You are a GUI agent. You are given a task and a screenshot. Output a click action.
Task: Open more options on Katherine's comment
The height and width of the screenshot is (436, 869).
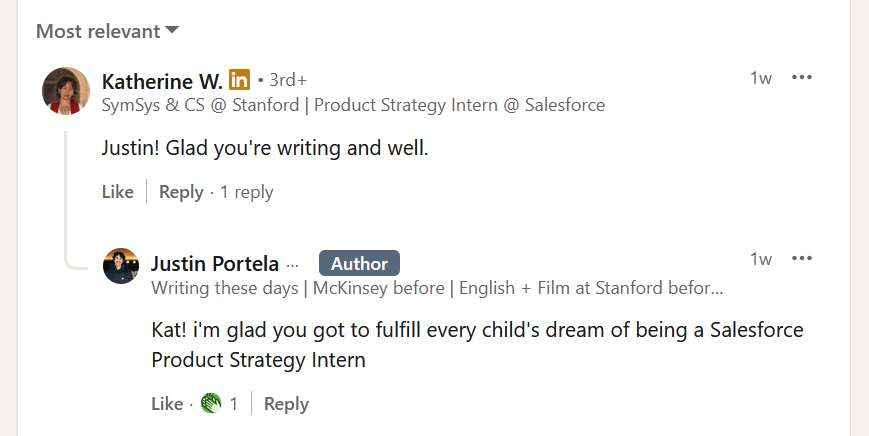[801, 78]
